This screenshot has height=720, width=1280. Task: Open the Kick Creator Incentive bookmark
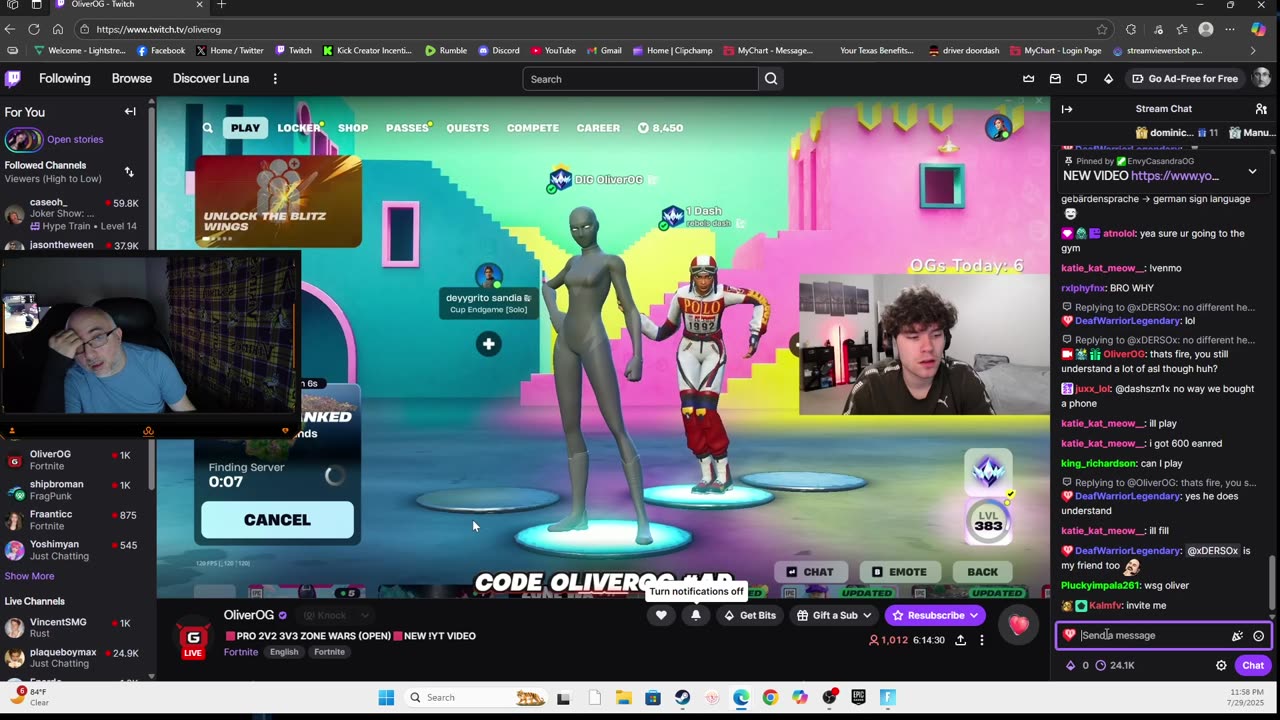point(367,50)
